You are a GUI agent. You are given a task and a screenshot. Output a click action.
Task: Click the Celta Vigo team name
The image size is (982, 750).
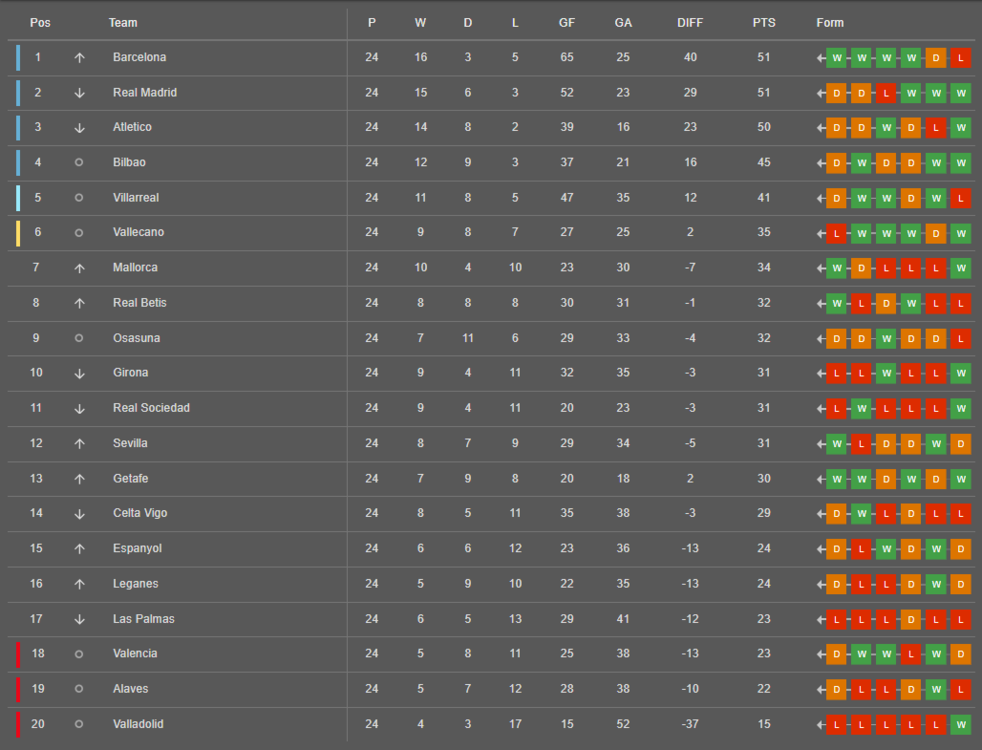click(140, 513)
